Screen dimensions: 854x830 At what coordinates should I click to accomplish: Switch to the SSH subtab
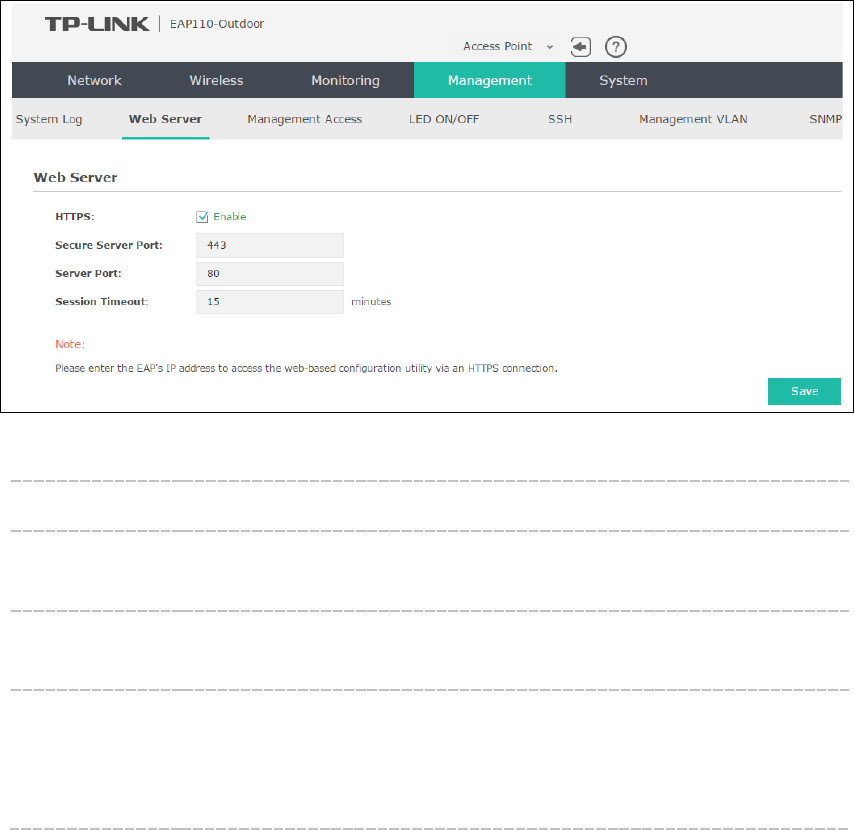(x=560, y=119)
